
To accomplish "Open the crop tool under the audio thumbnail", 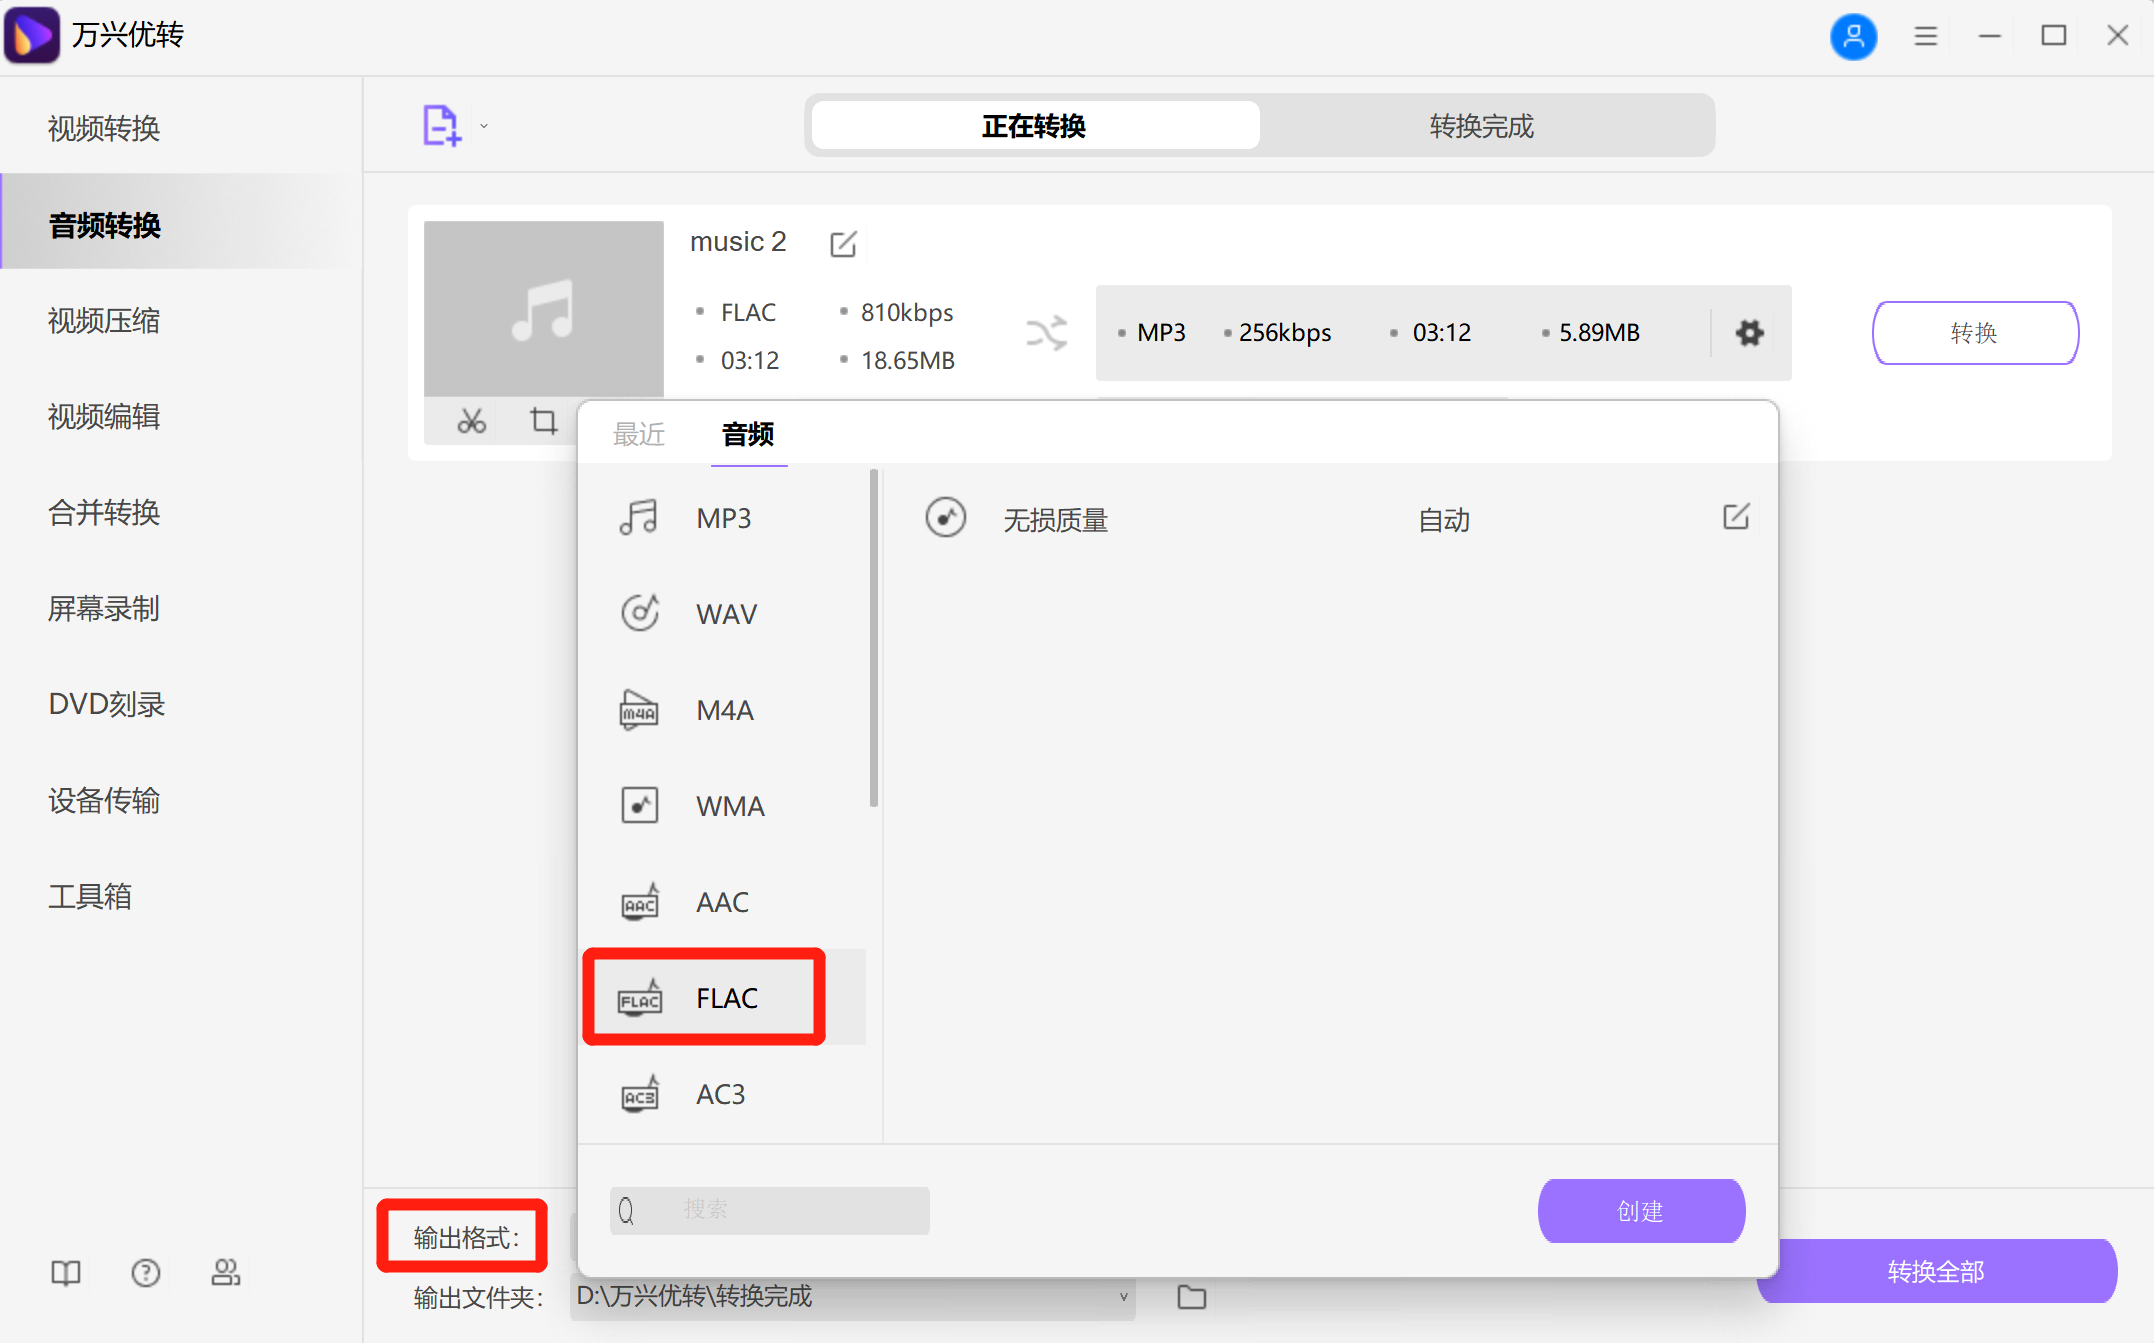I will 543,421.
